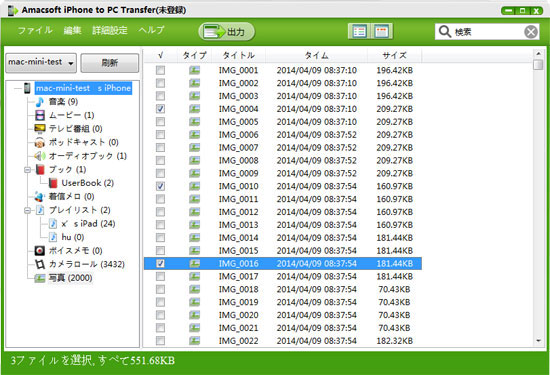This screenshot has height=375, width=550.
Task: Select the IMG_0012 title cell
Action: pyautogui.click(x=239, y=212)
